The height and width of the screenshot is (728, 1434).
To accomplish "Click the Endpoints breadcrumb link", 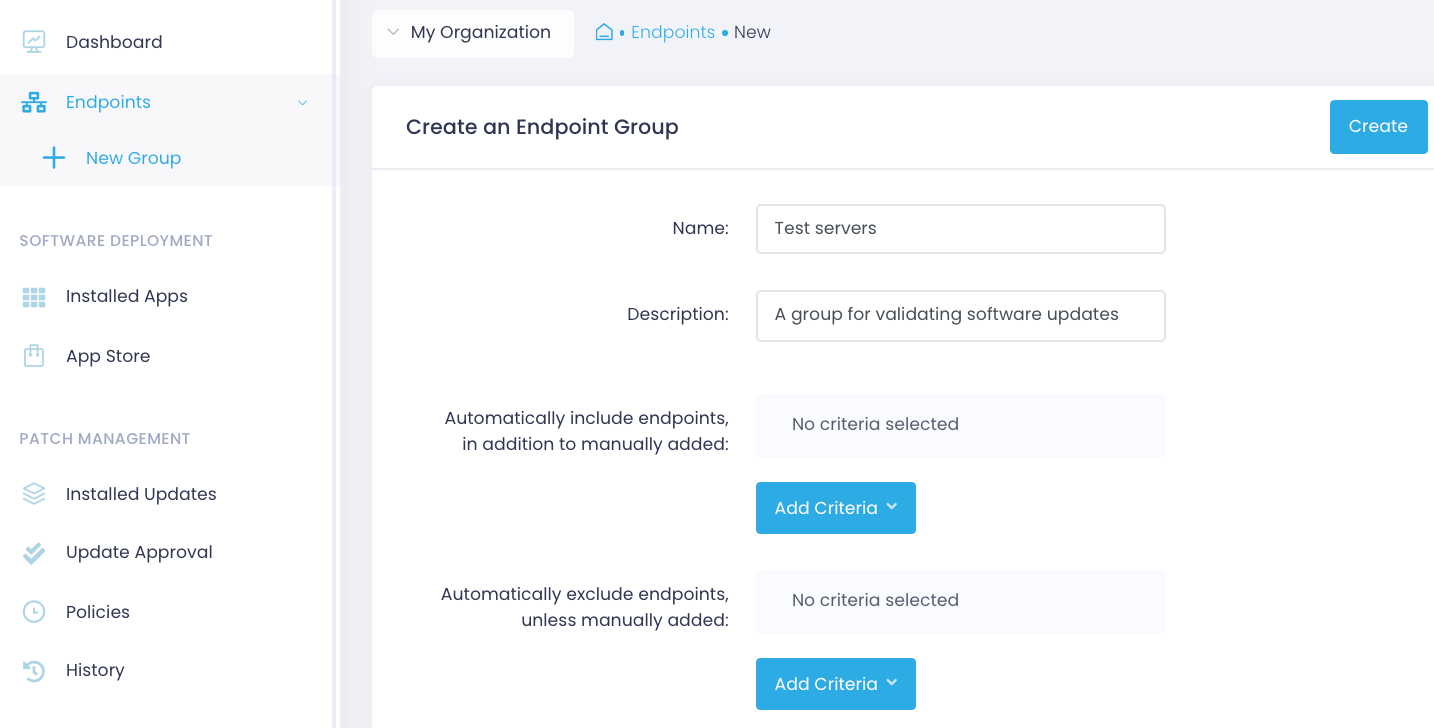I will tap(673, 32).
